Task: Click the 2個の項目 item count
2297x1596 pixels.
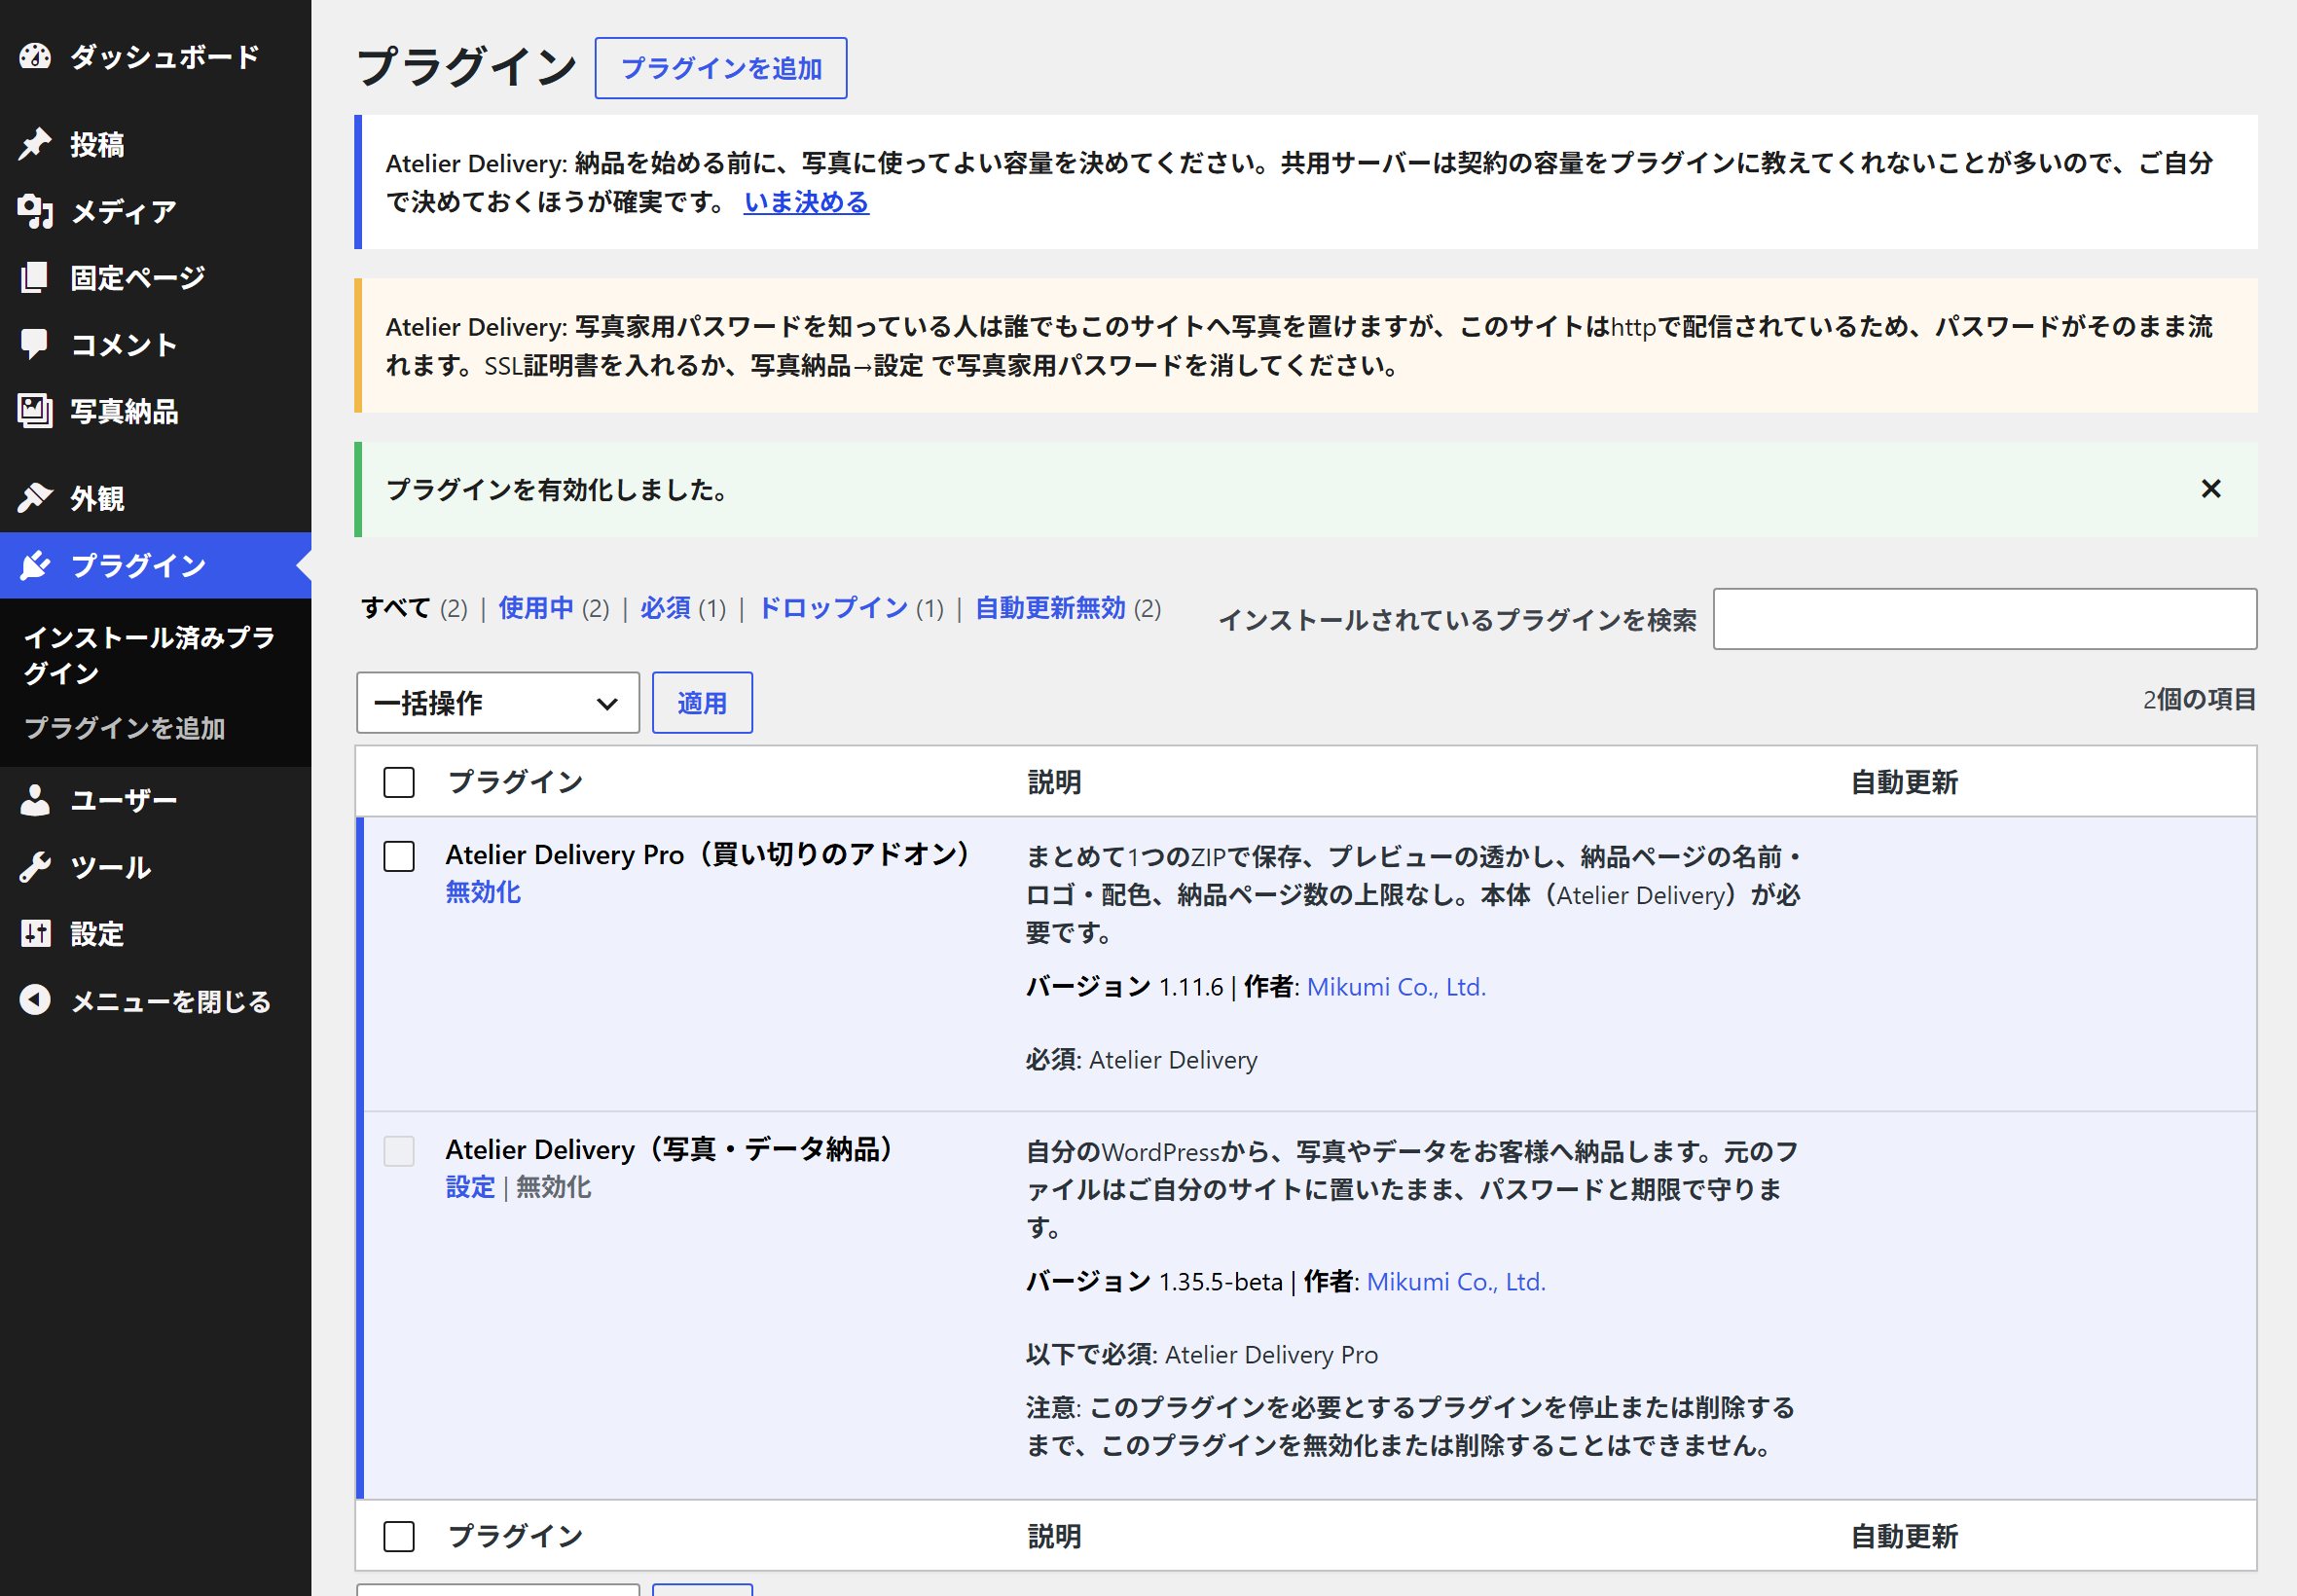Action: click(2199, 699)
